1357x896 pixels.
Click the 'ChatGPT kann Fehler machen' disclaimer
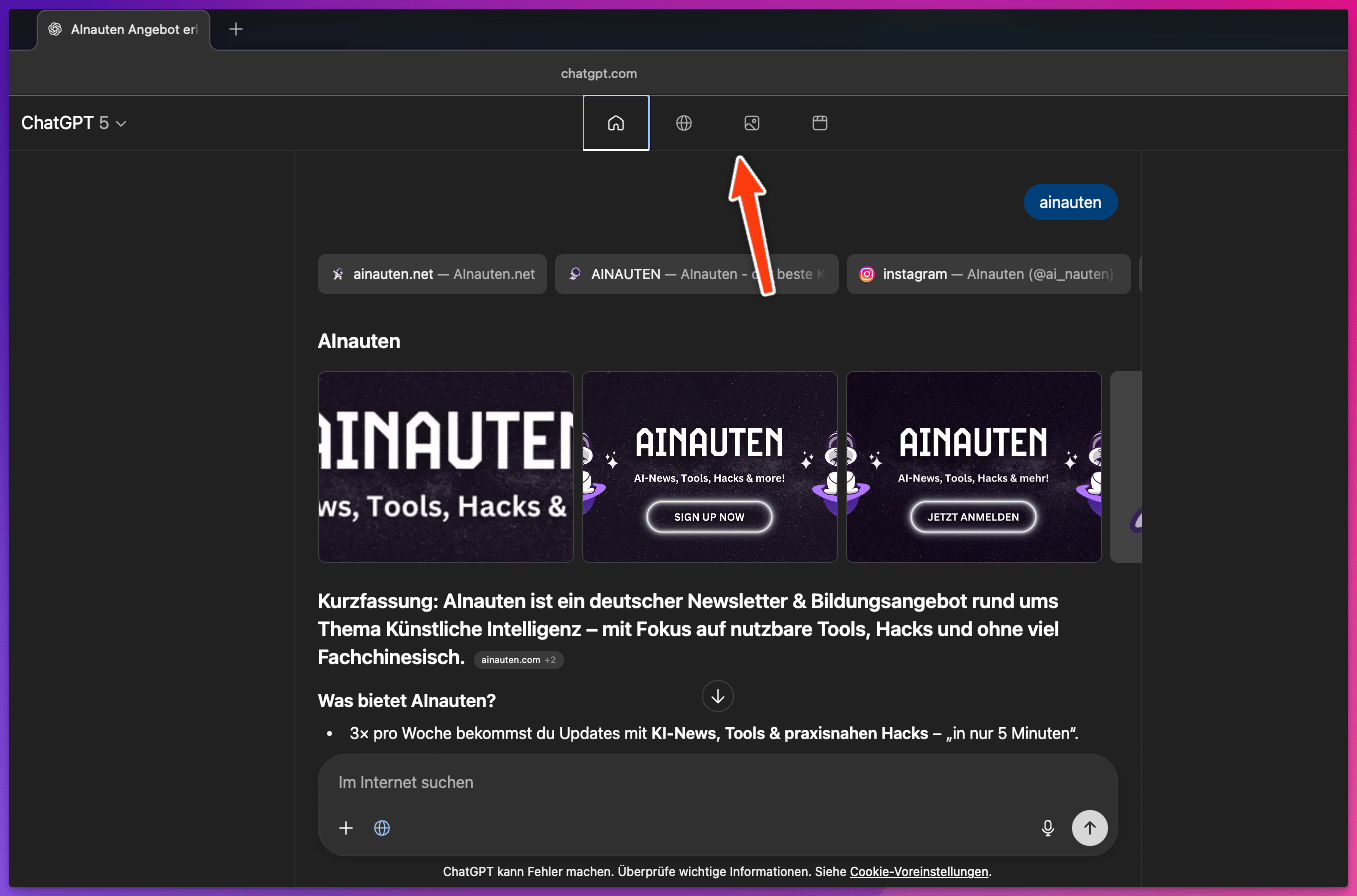pyautogui.click(x=717, y=872)
